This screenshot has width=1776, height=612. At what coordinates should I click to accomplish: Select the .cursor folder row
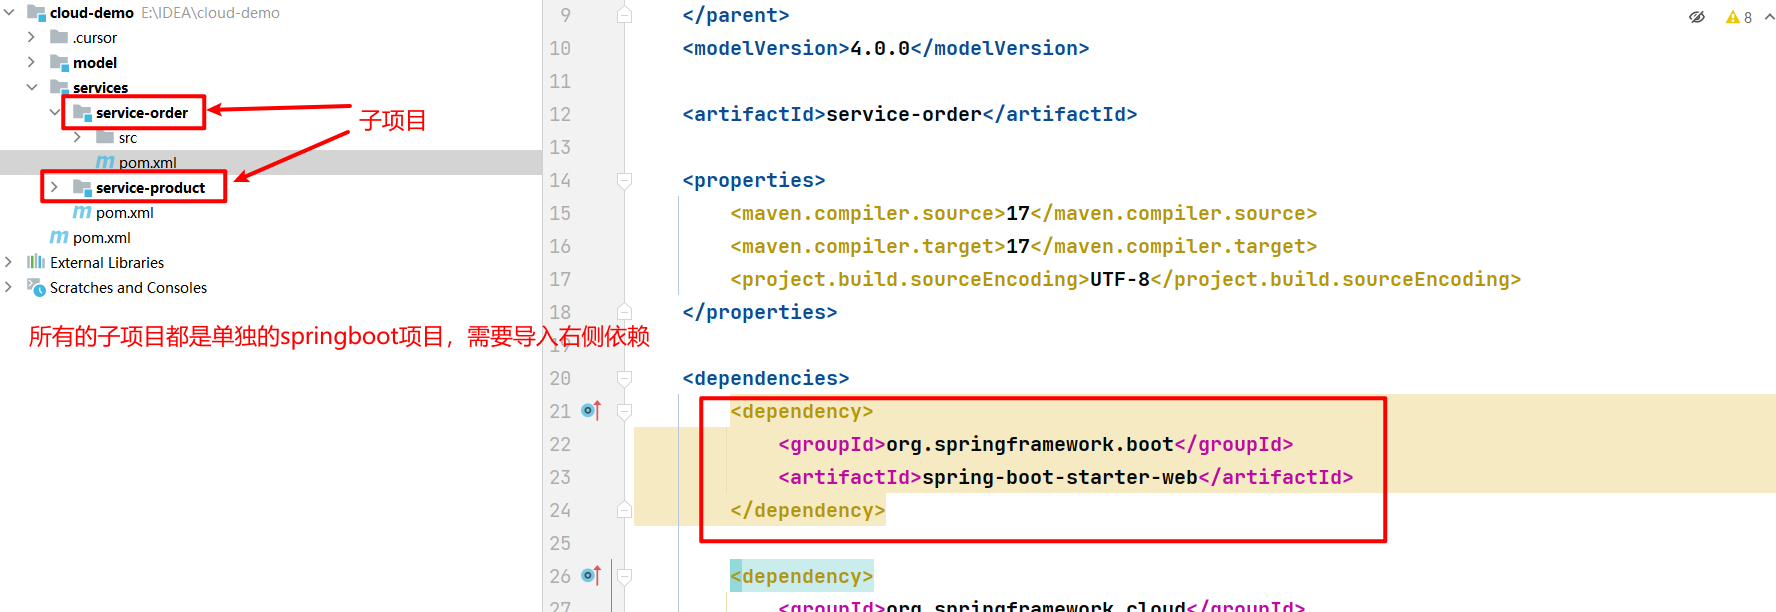coord(271,37)
